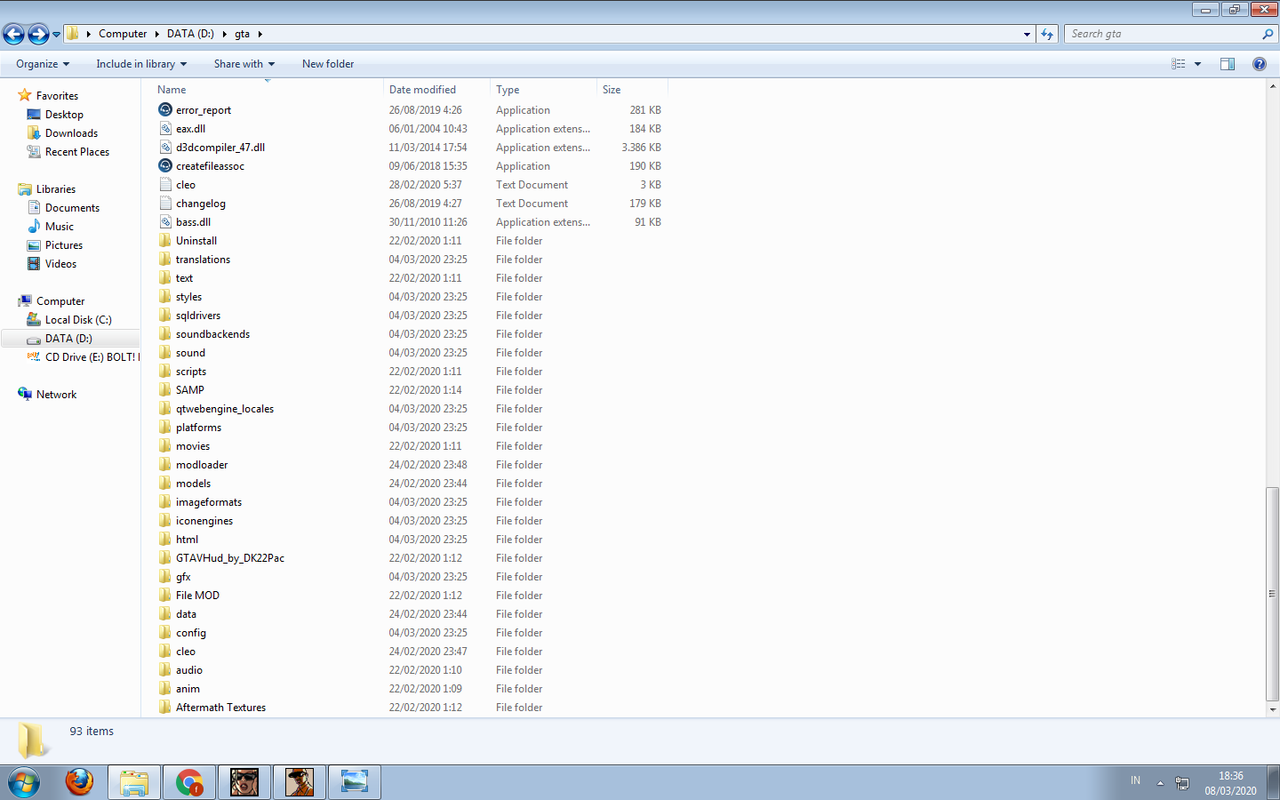Image resolution: width=1280 pixels, height=800 pixels.
Task: Sort by the Name column header
Action: 269,90
